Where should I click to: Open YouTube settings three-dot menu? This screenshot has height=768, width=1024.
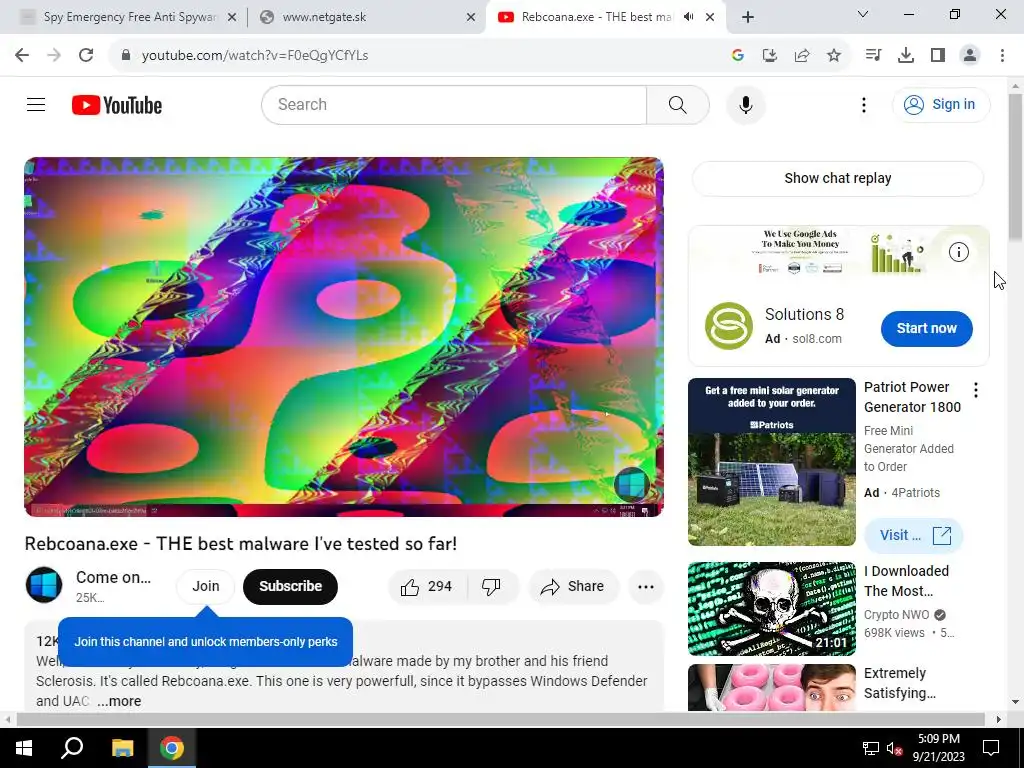(863, 104)
